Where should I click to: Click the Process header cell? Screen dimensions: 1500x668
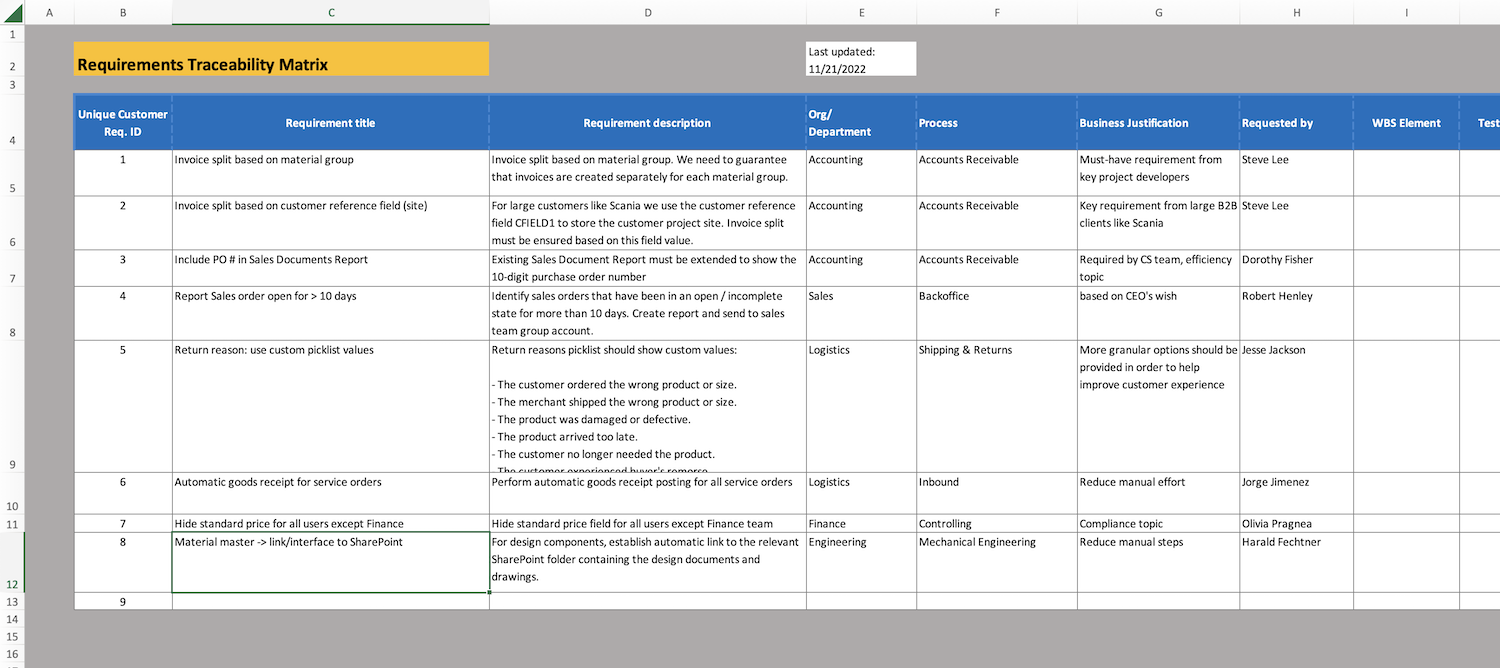[997, 123]
